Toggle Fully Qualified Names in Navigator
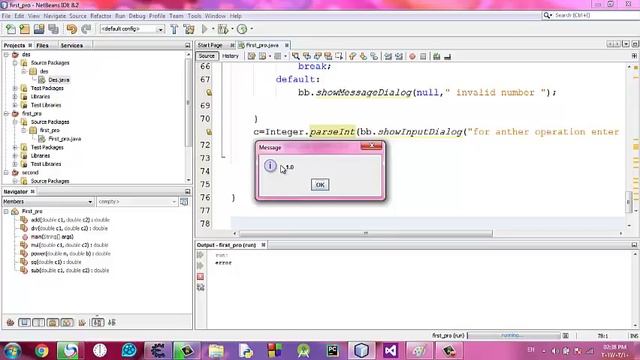The height and width of the screenshot is (360, 640). tap(82, 322)
